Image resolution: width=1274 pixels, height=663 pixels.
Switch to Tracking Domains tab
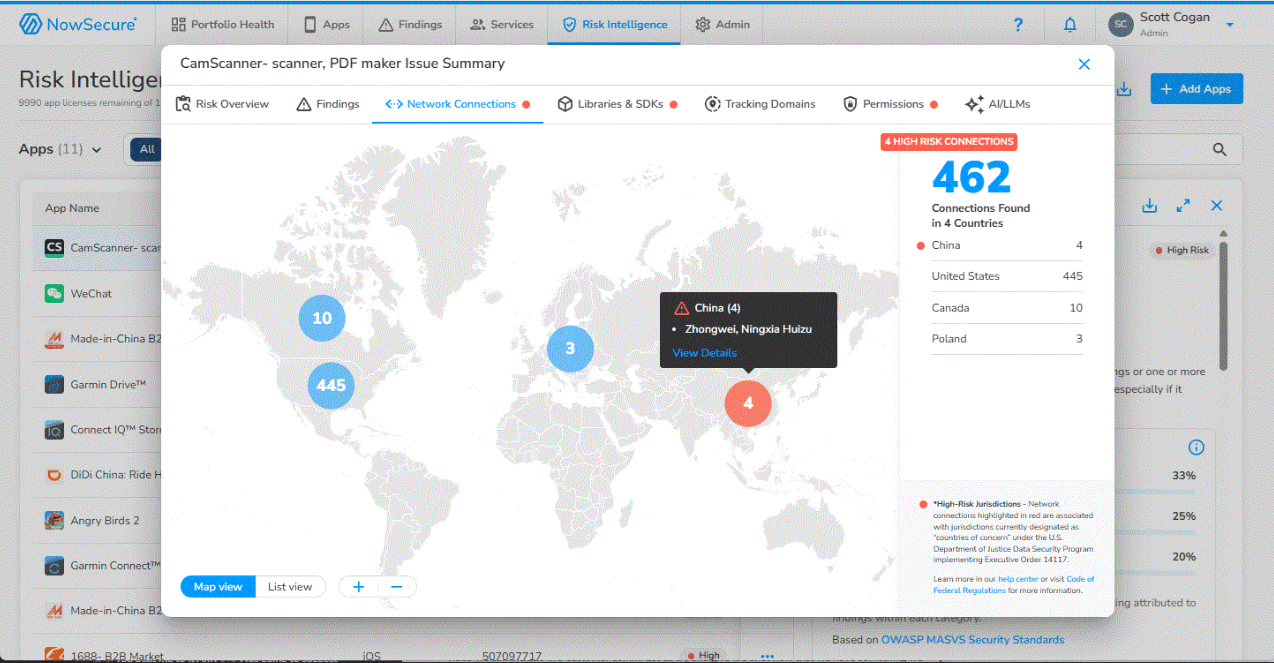[760, 104]
